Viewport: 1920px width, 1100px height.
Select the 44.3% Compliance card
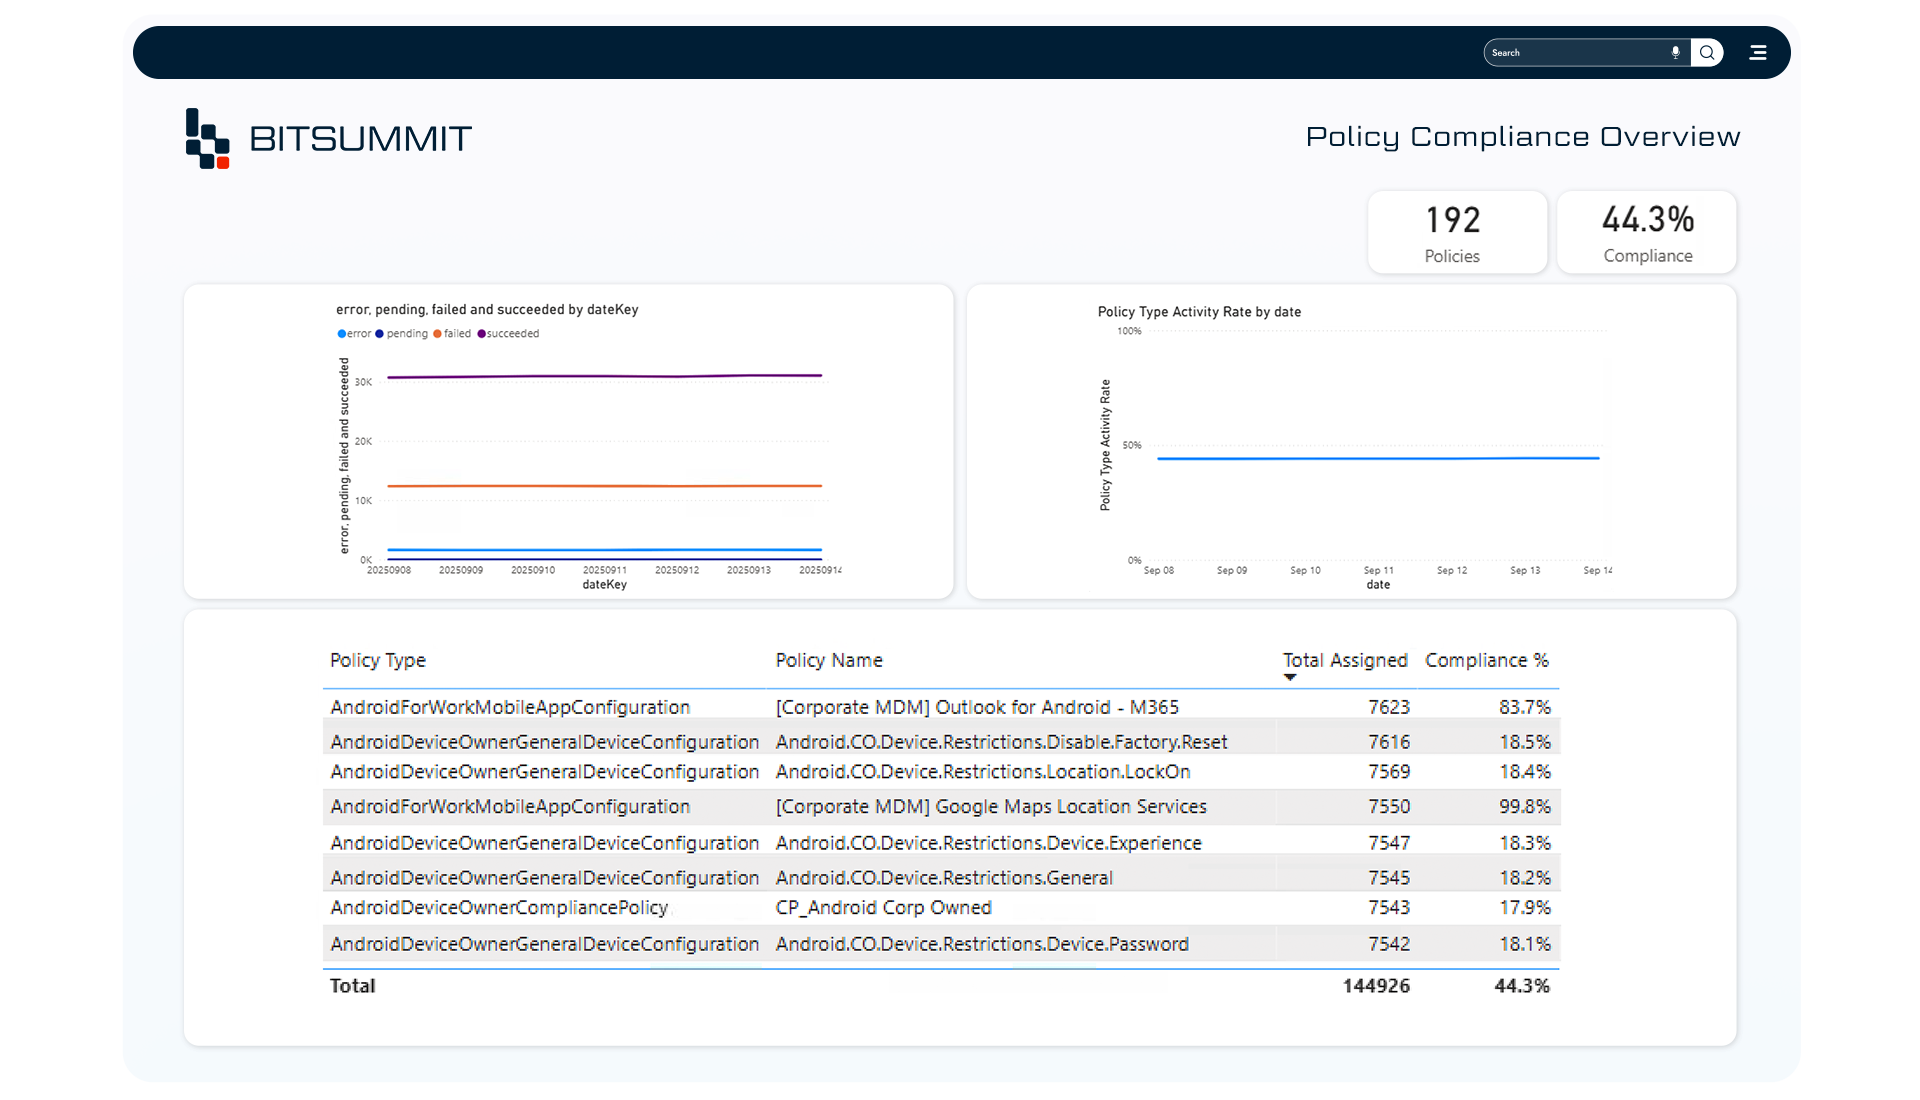point(1647,232)
